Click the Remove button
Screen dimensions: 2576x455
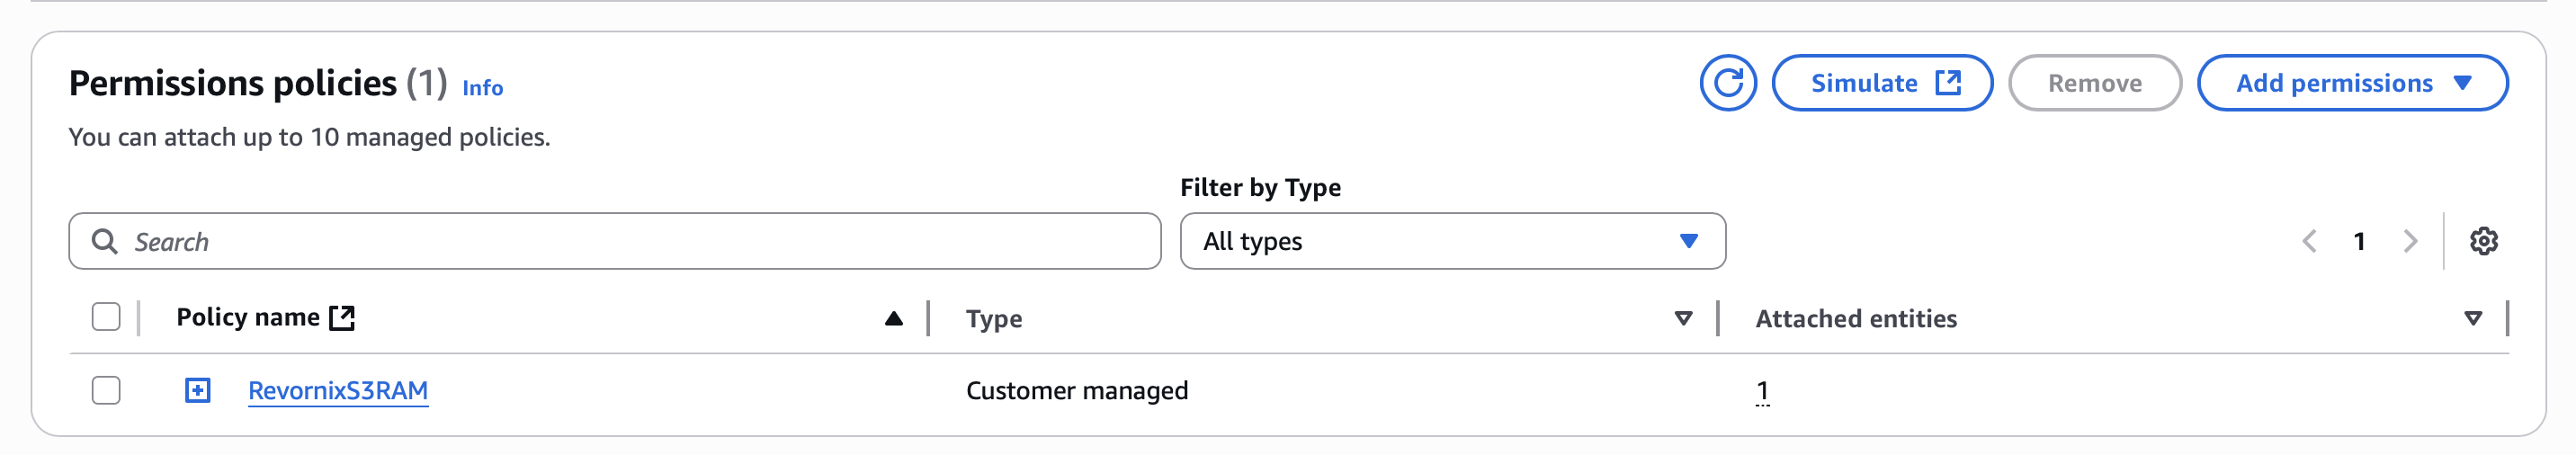[x=2094, y=83]
